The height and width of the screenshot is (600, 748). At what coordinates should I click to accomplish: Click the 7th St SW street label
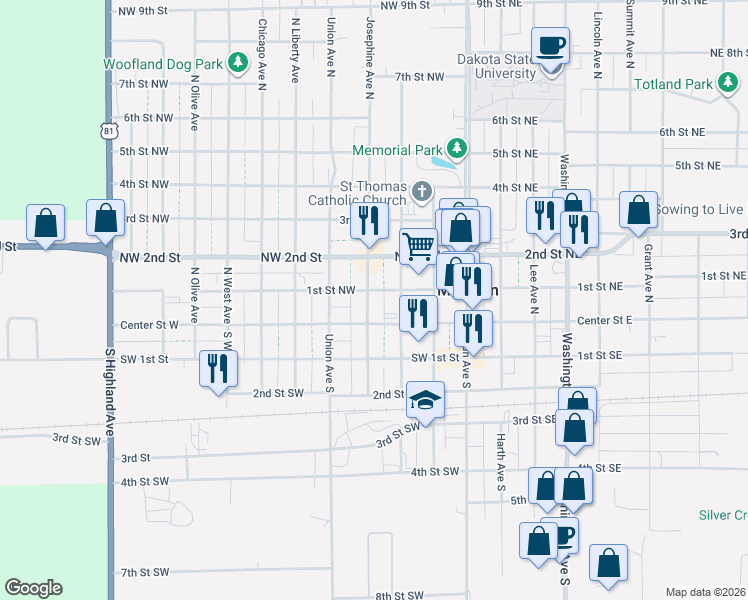[145, 572]
